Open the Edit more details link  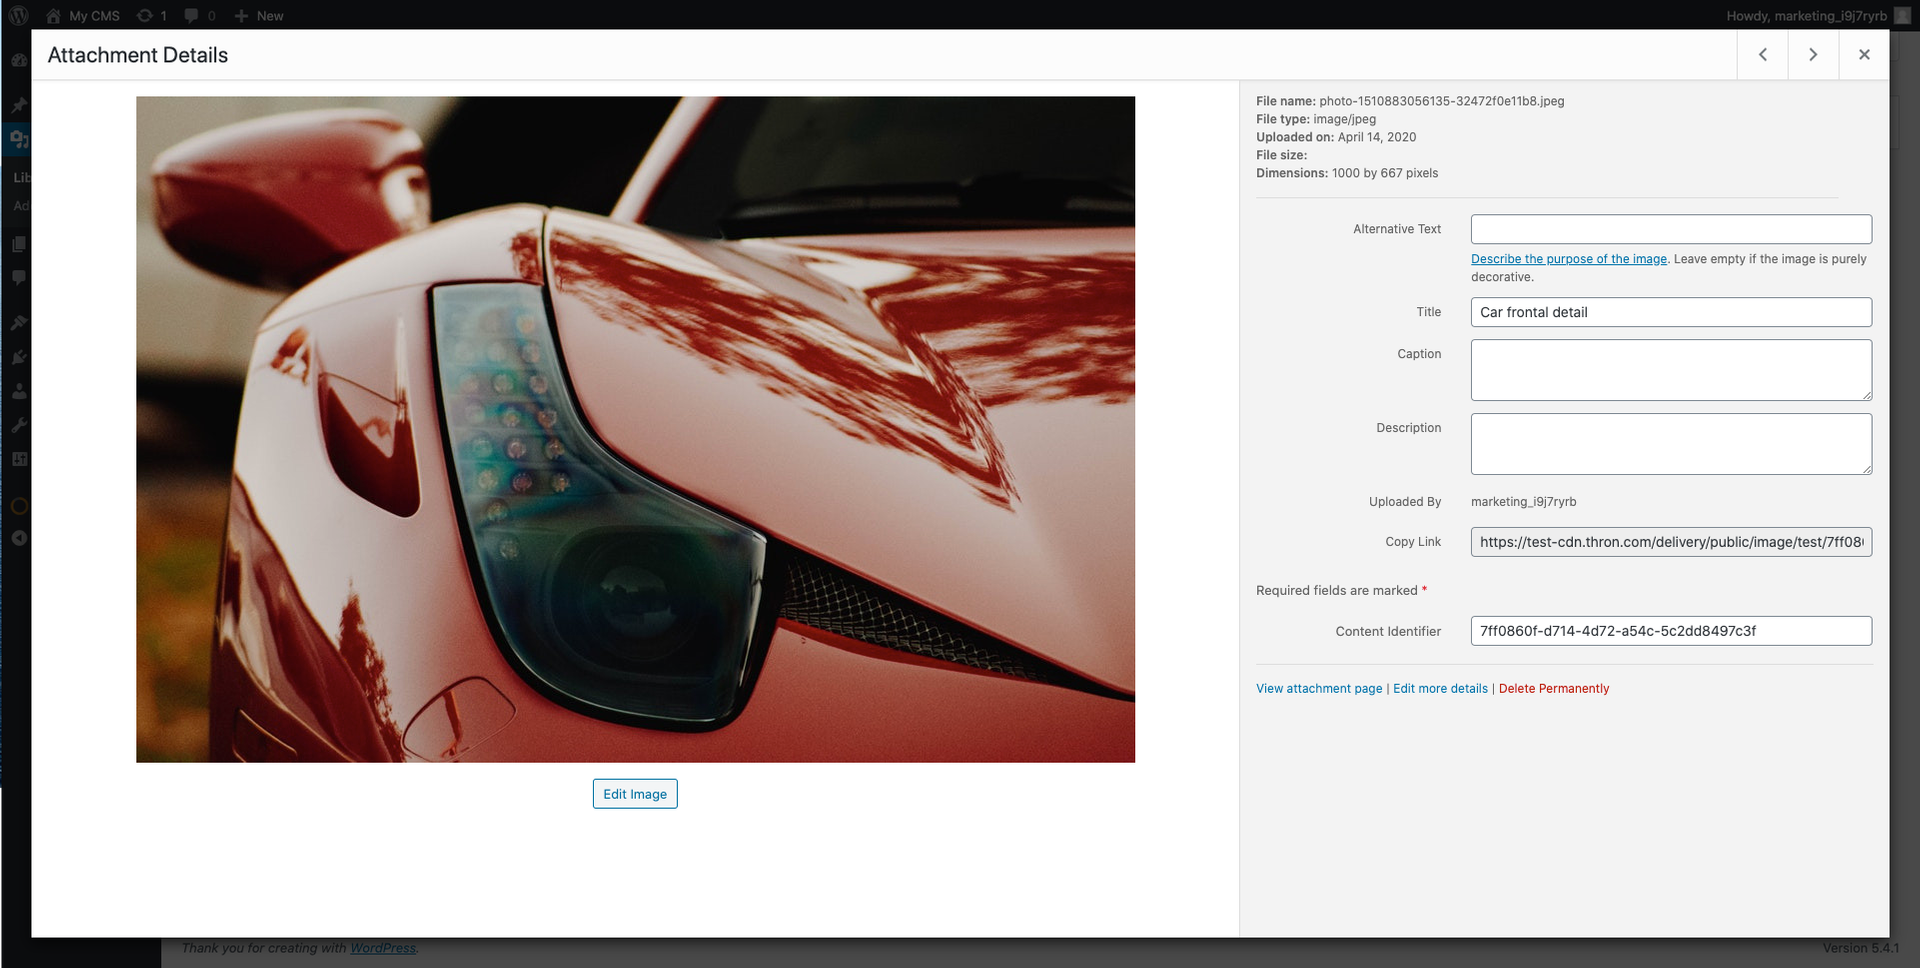pyautogui.click(x=1440, y=689)
